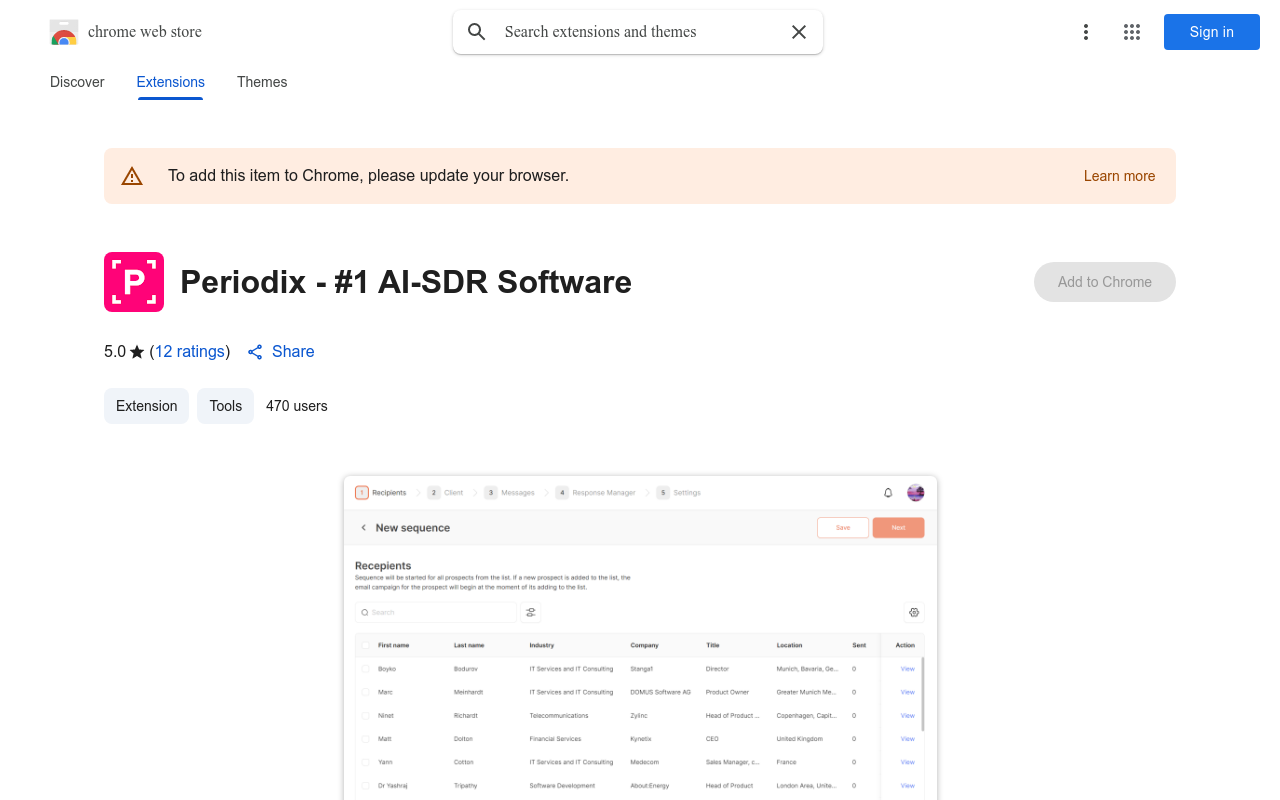Focus the Search extensions and themes field

[640, 32]
